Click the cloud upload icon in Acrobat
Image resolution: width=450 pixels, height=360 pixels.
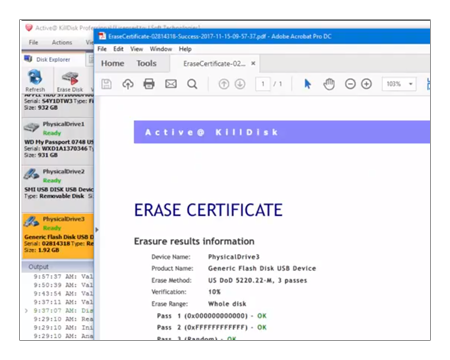(x=128, y=84)
